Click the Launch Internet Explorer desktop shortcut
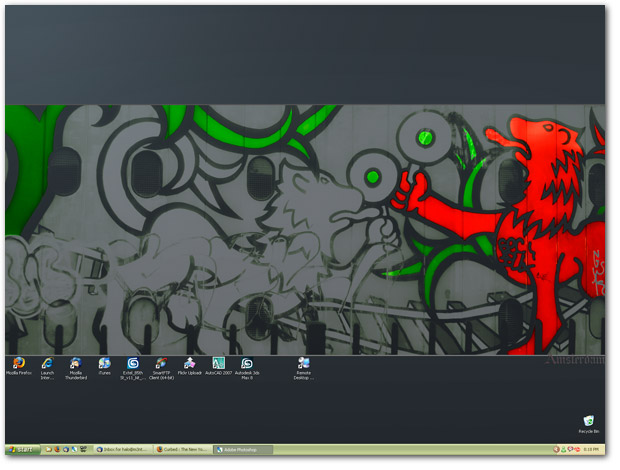620x470 pixels. coord(47,364)
